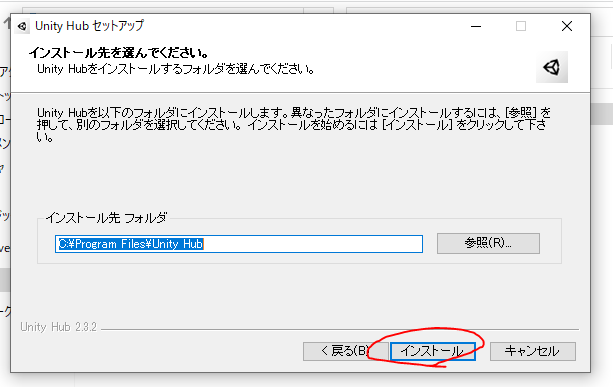Click subtitle Unity Hubをインストールするフォルダを選んでください。
613x387 pixels.
tap(176, 69)
